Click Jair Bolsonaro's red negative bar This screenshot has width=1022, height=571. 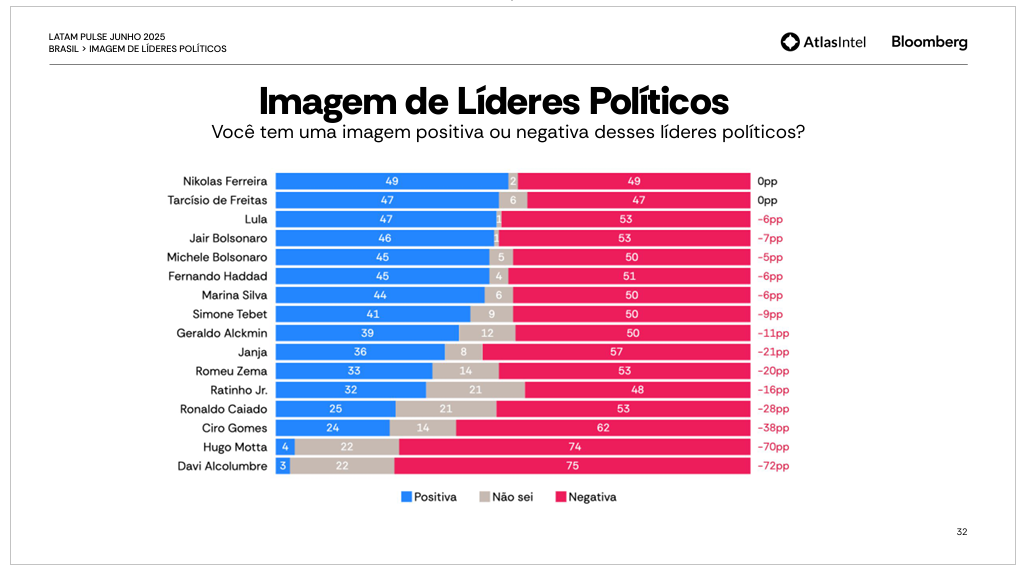[623, 238]
